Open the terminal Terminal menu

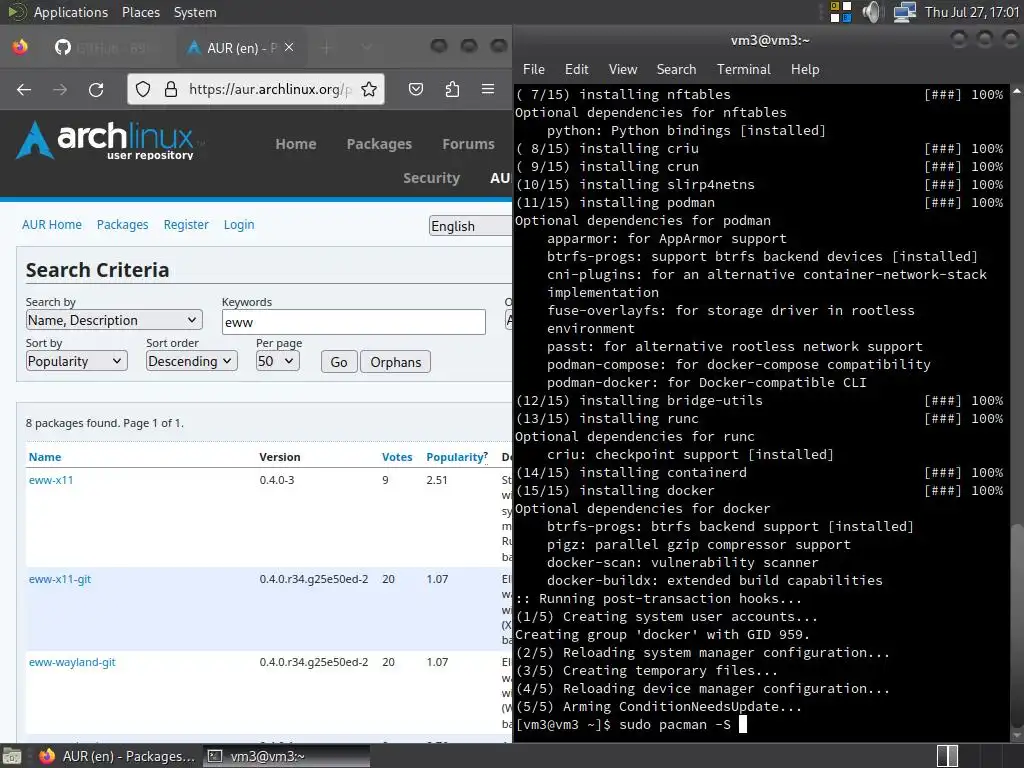(744, 69)
